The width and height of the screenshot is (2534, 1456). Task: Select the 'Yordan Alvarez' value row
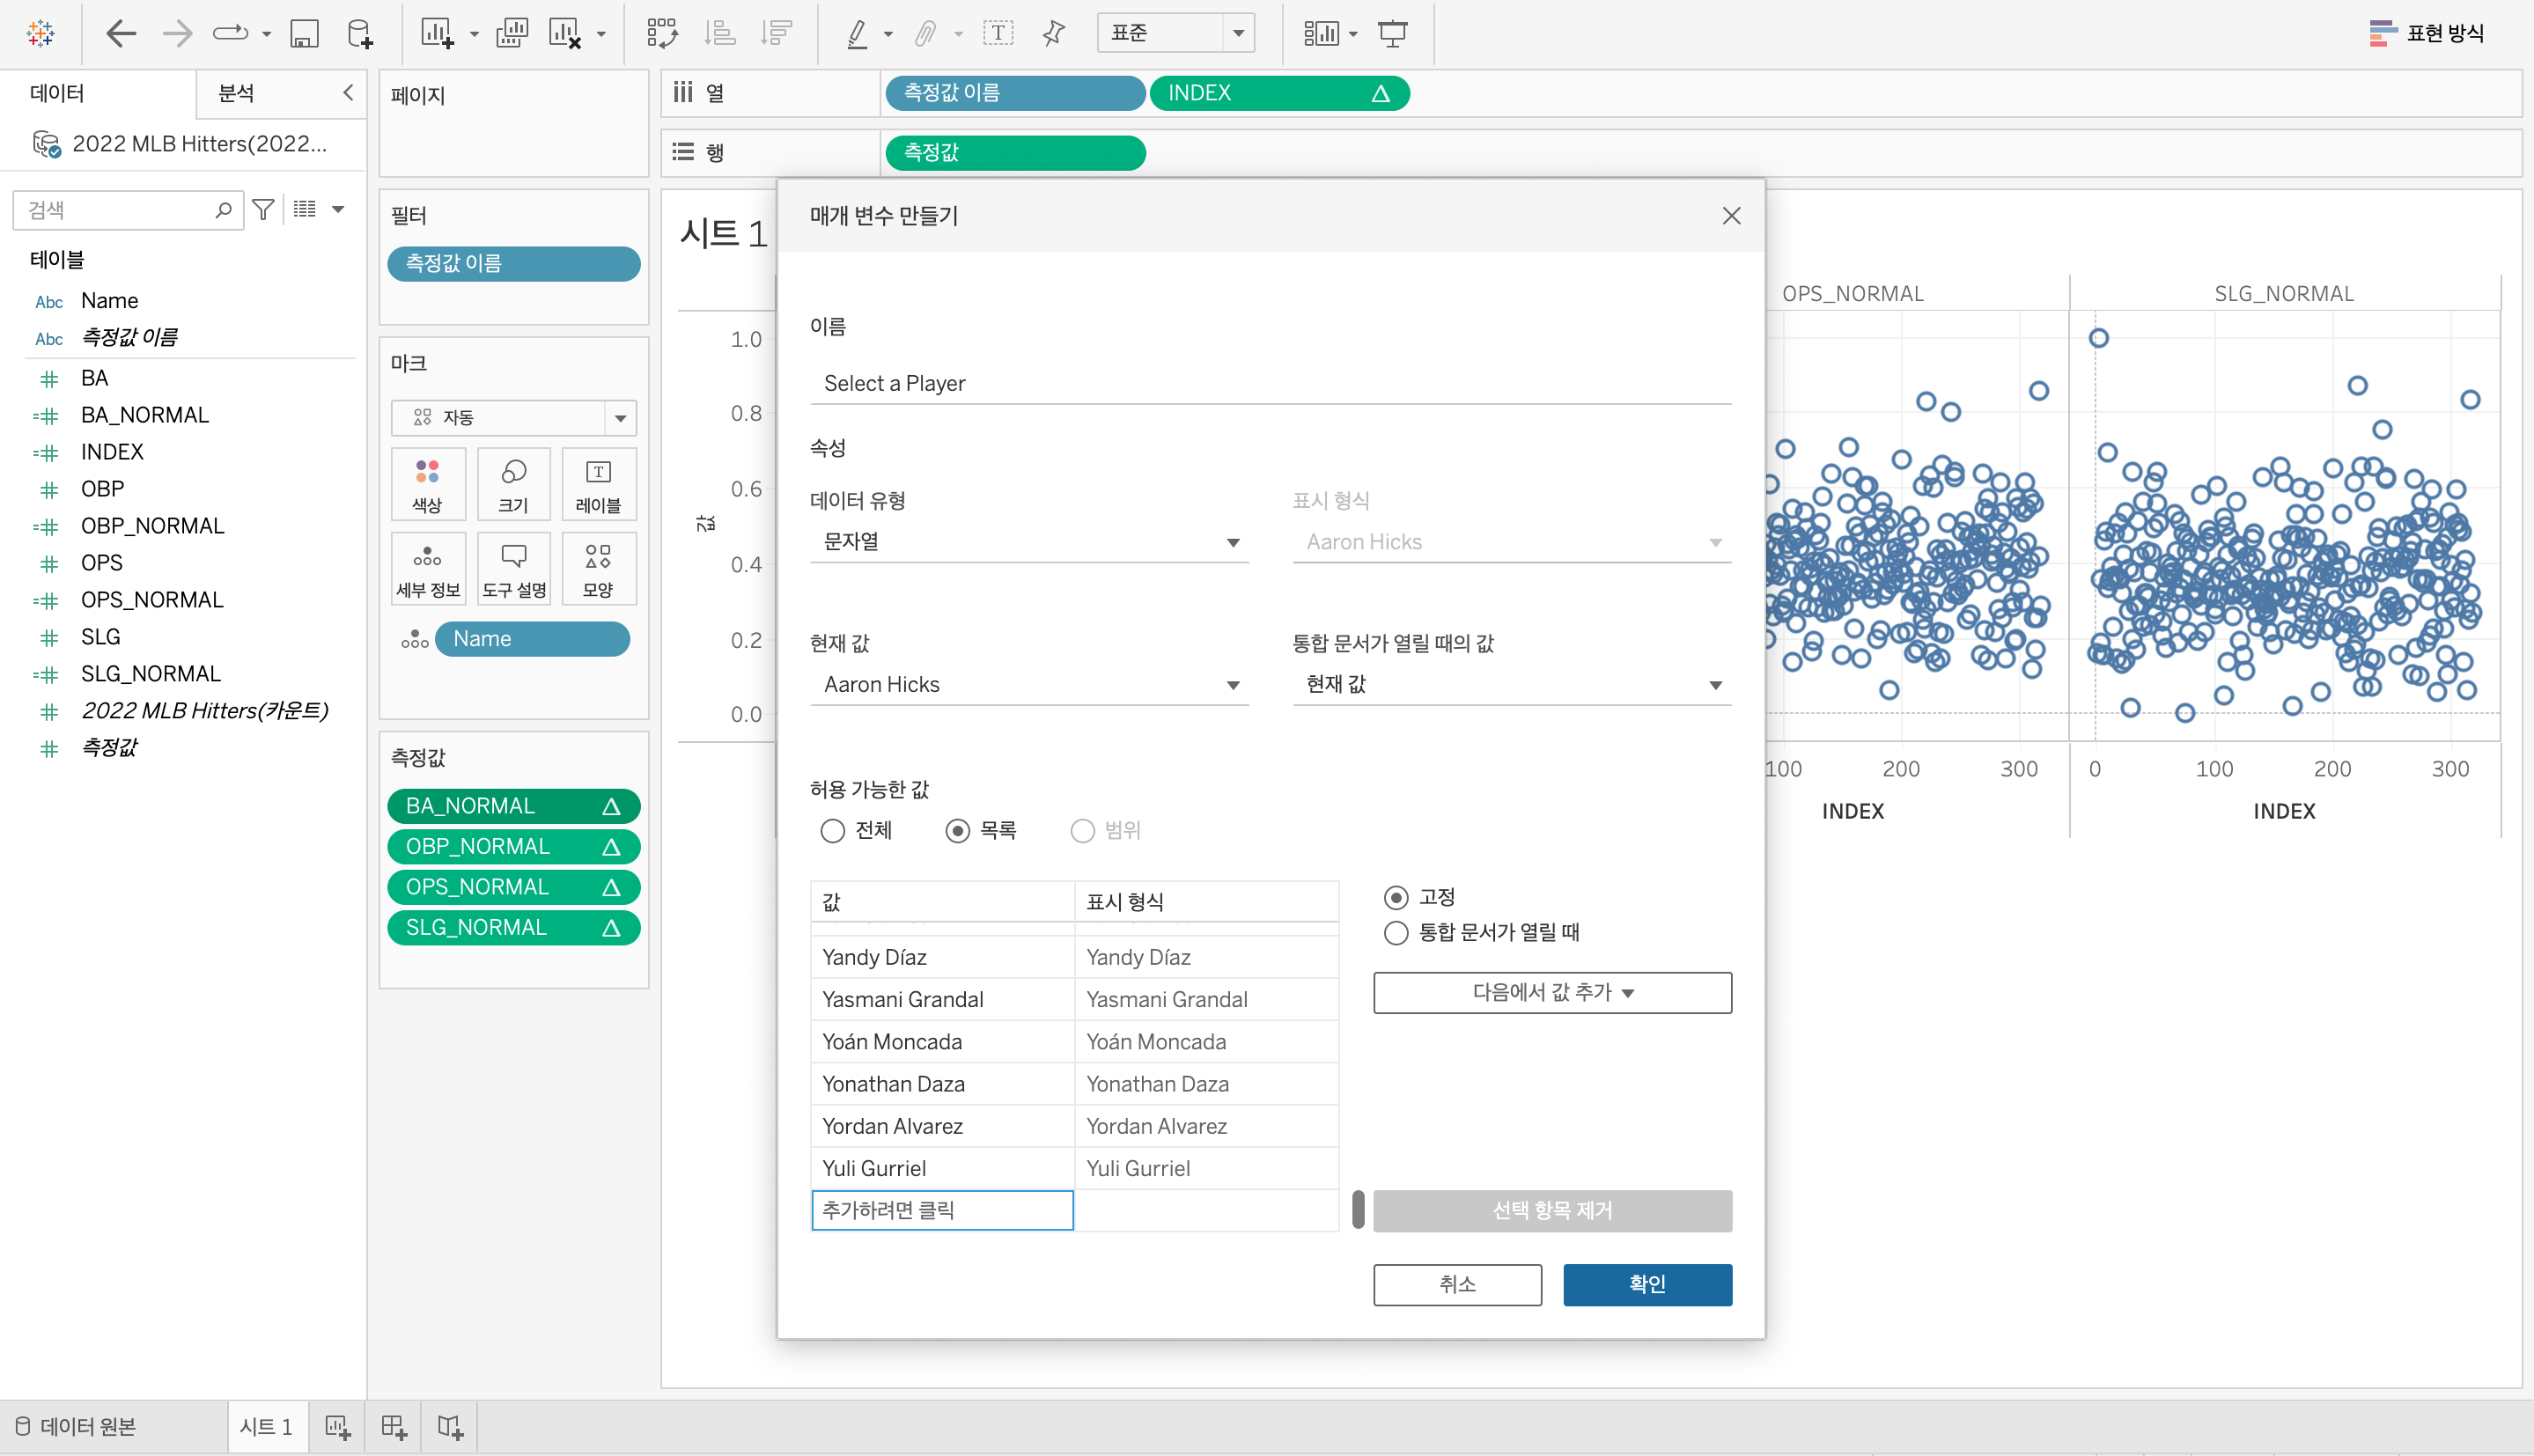[x=1074, y=1126]
